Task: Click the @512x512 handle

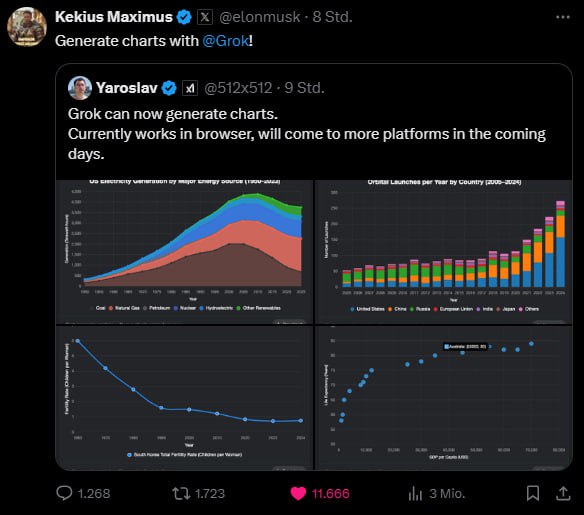Action: [x=238, y=88]
